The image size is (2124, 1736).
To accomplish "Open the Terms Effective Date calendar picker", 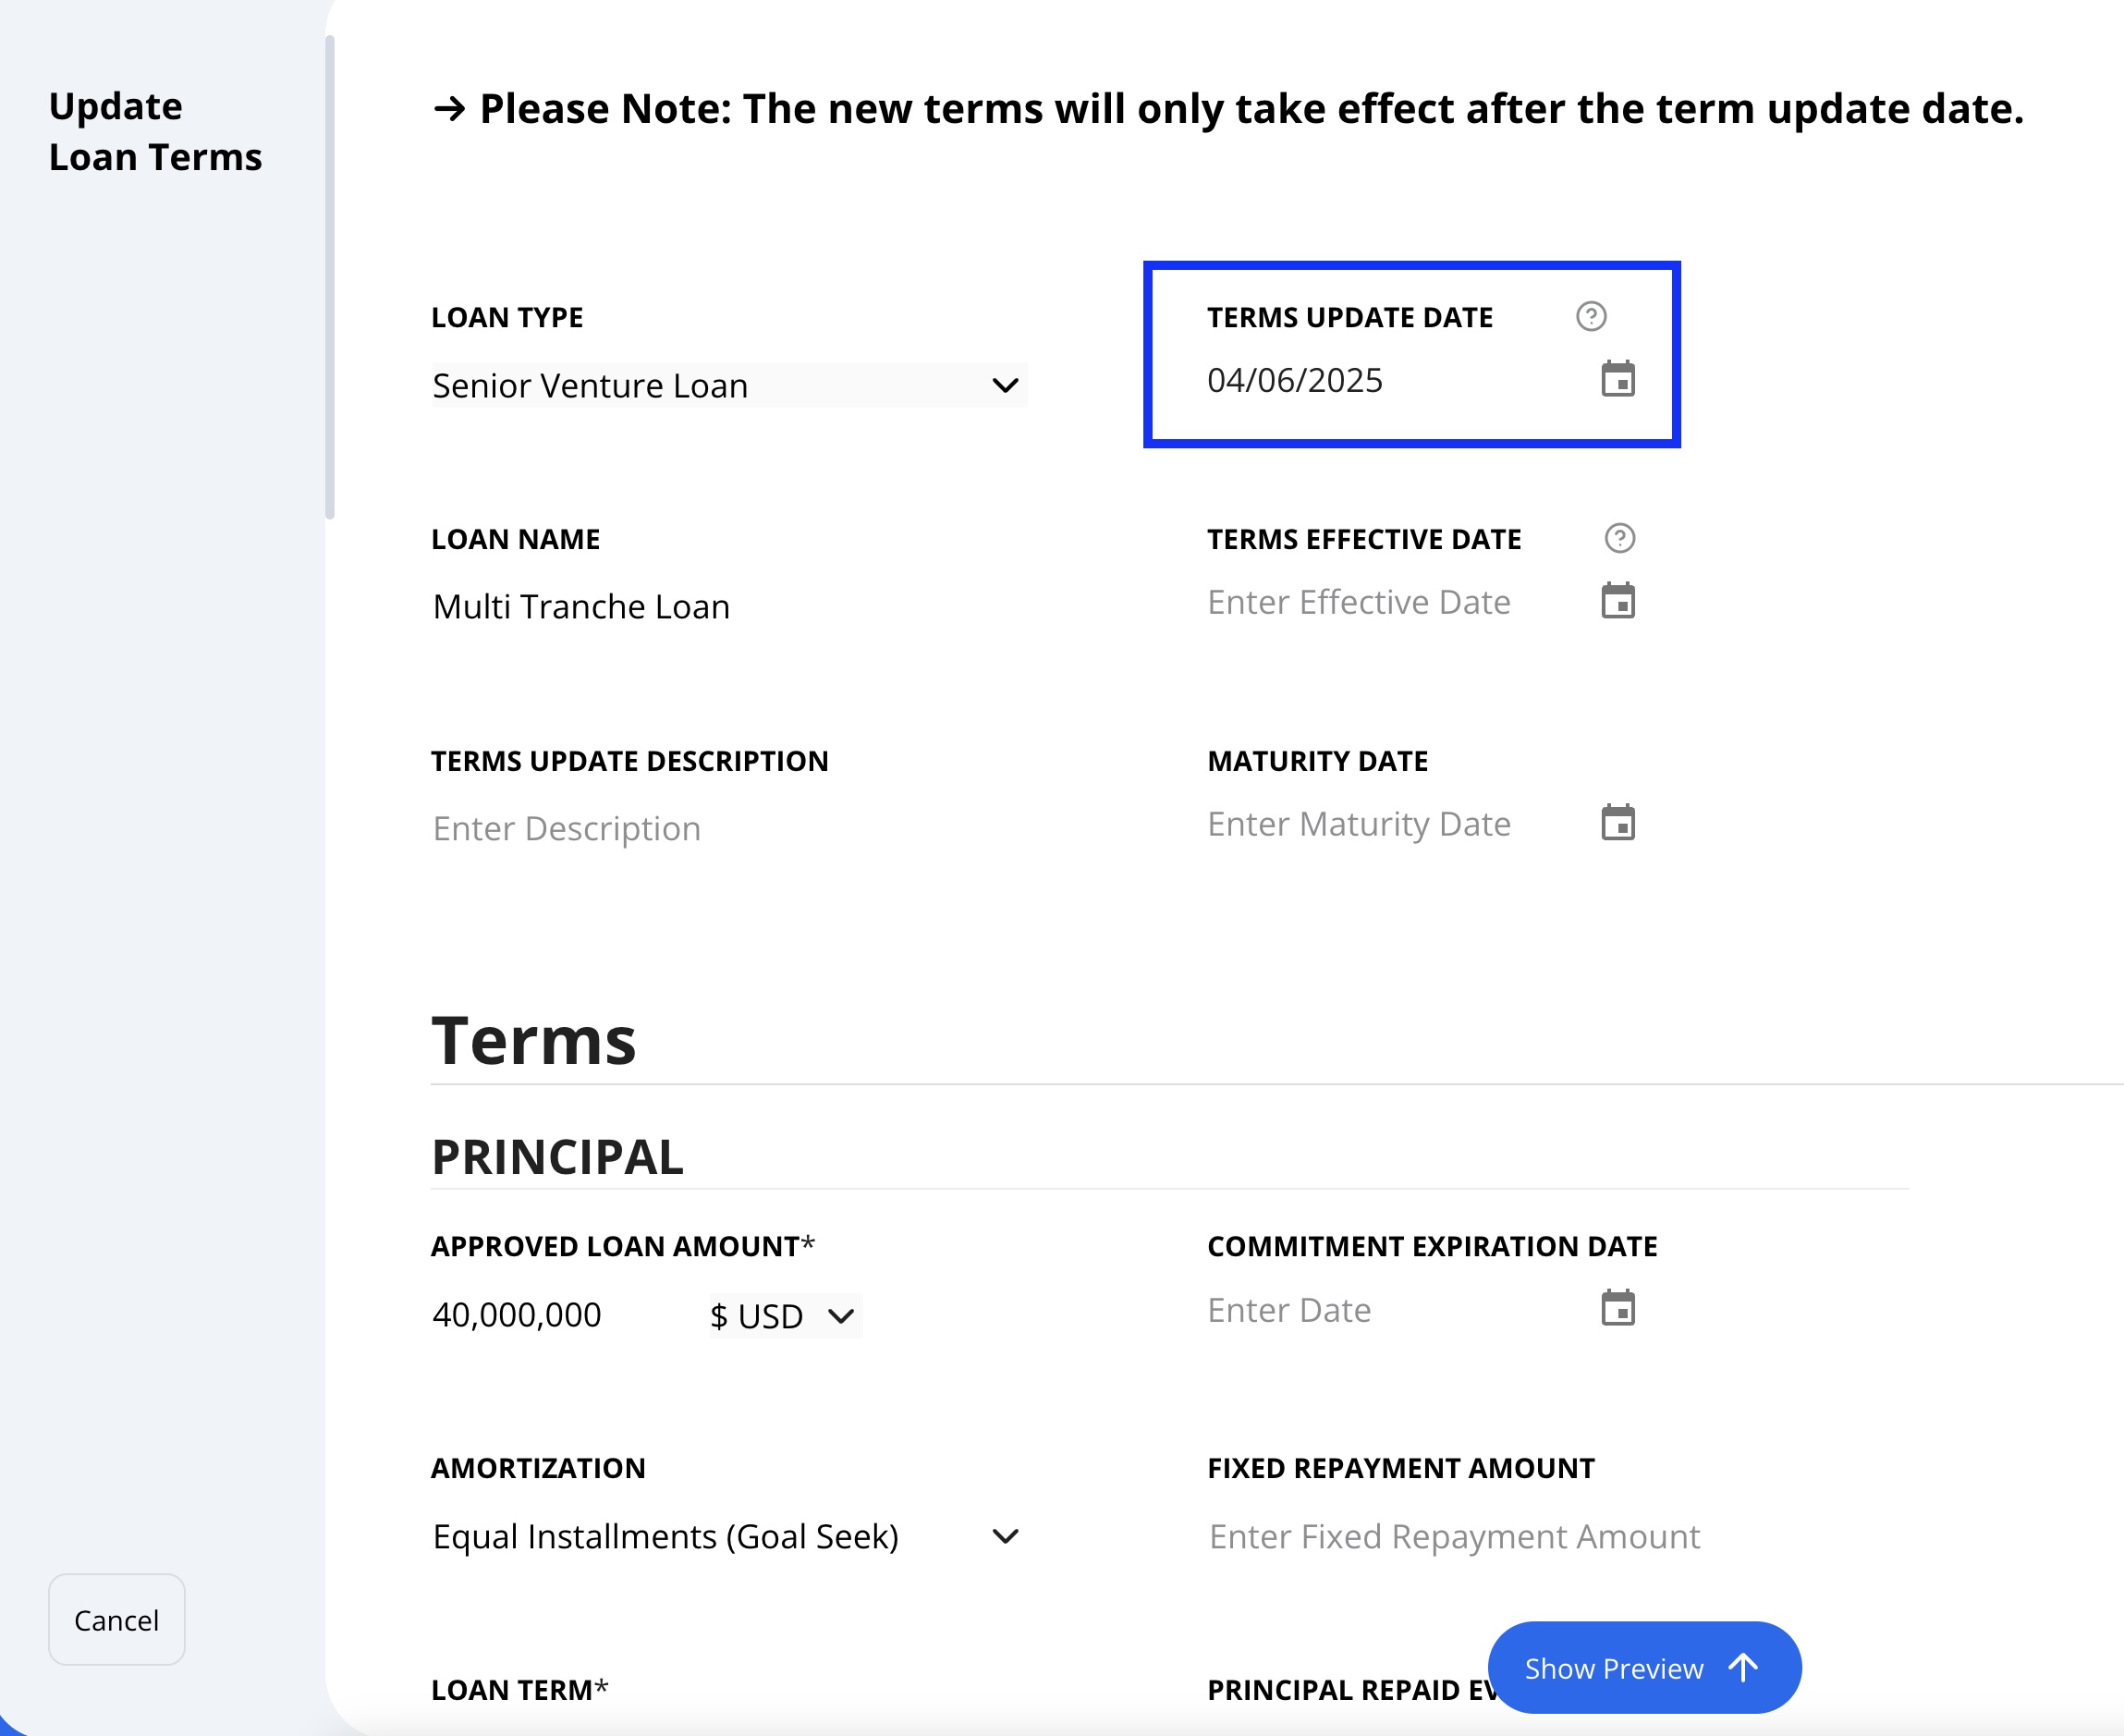I will pyautogui.click(x=1617, y=601).
